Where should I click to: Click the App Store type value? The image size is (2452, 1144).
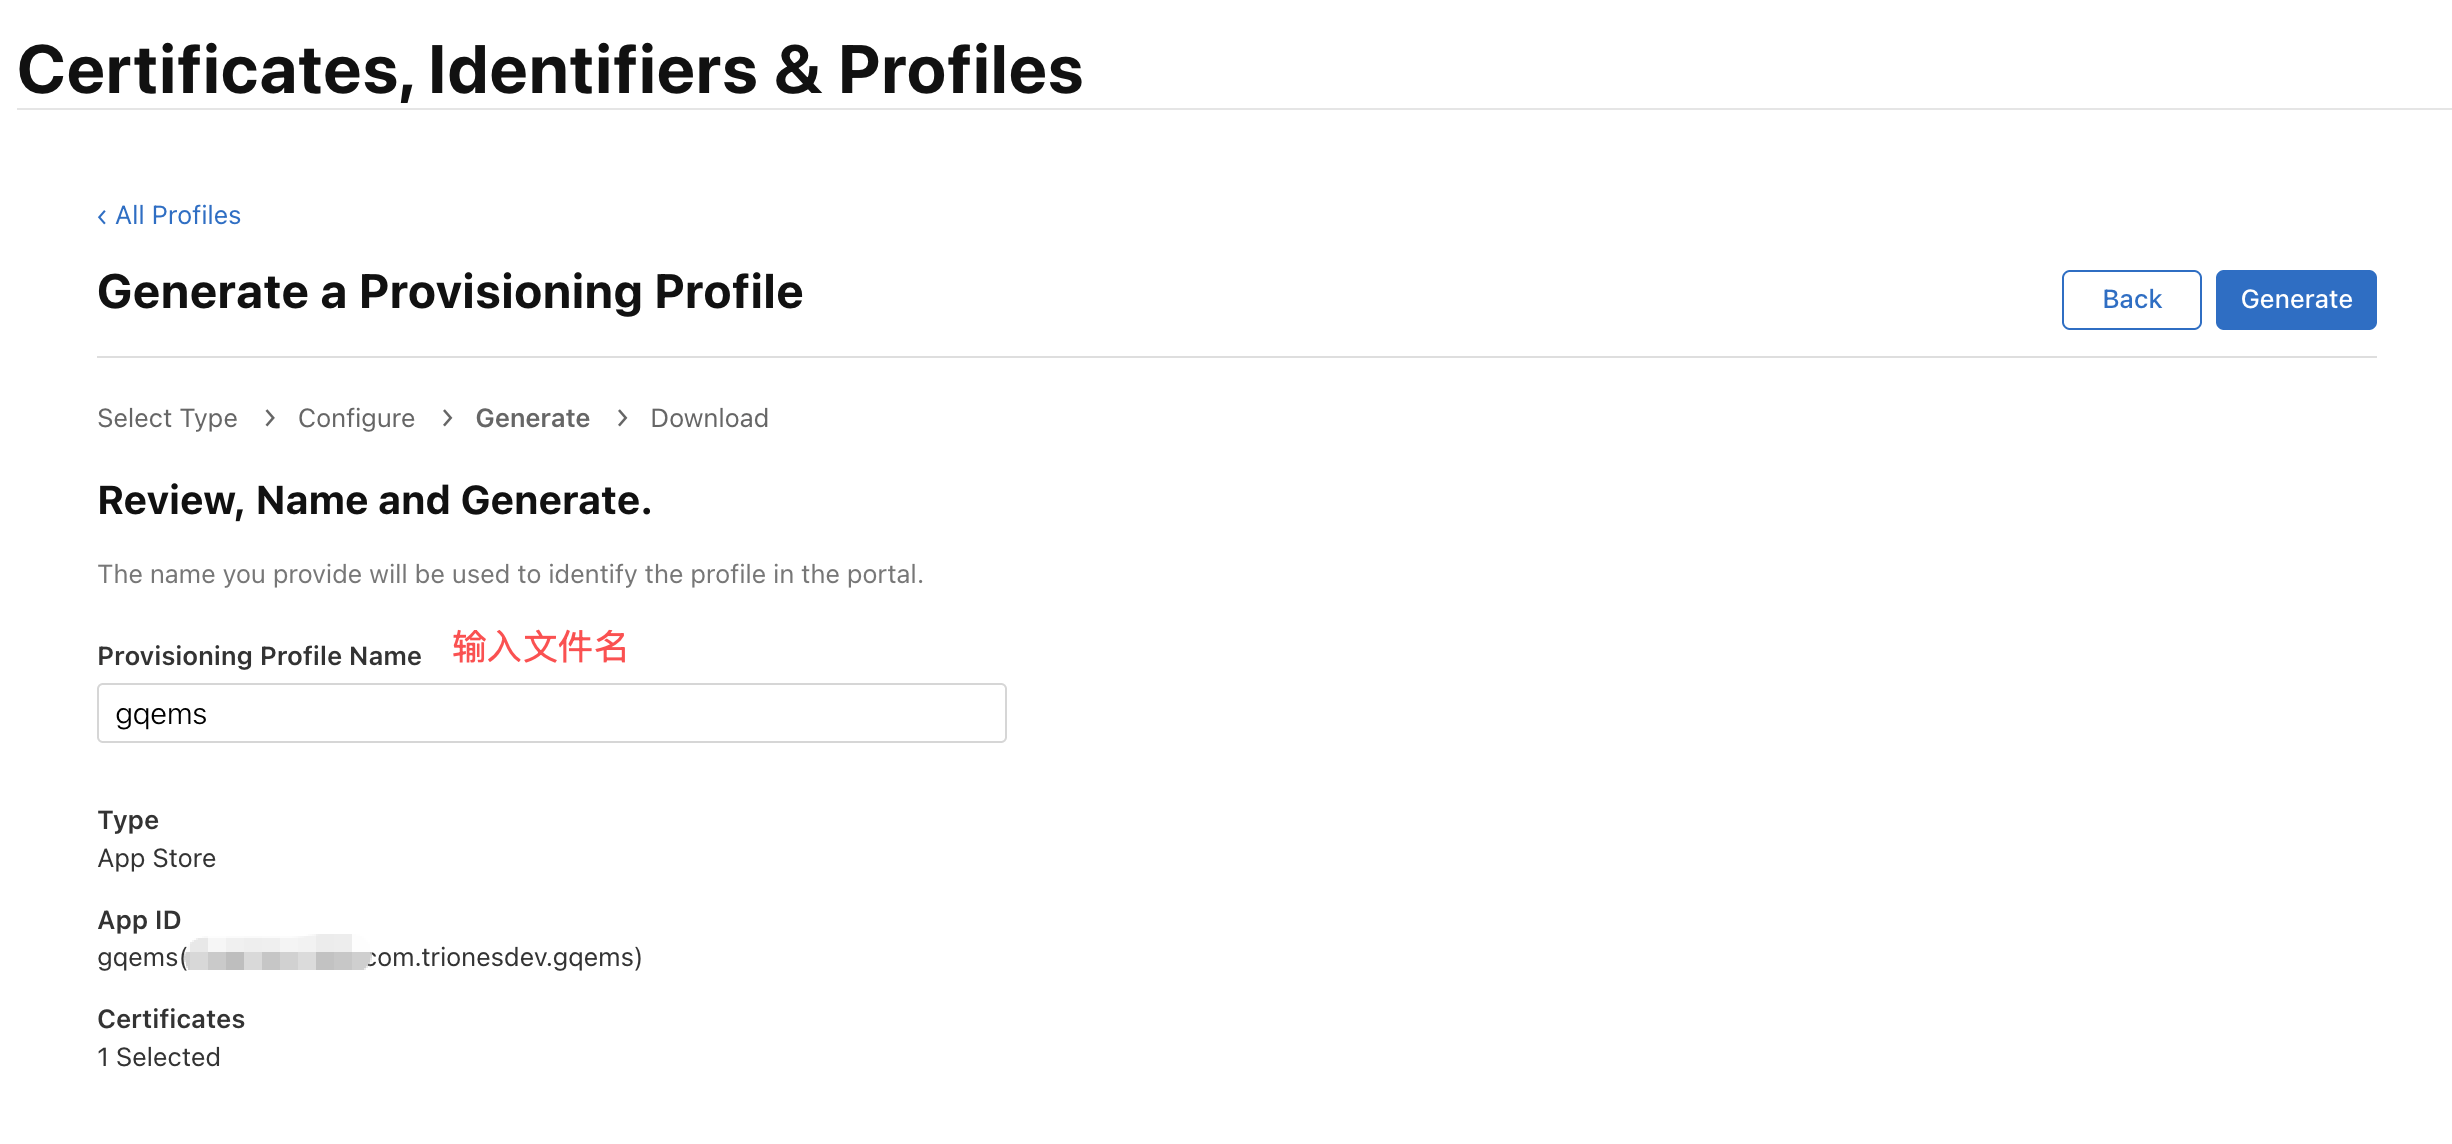157,858
